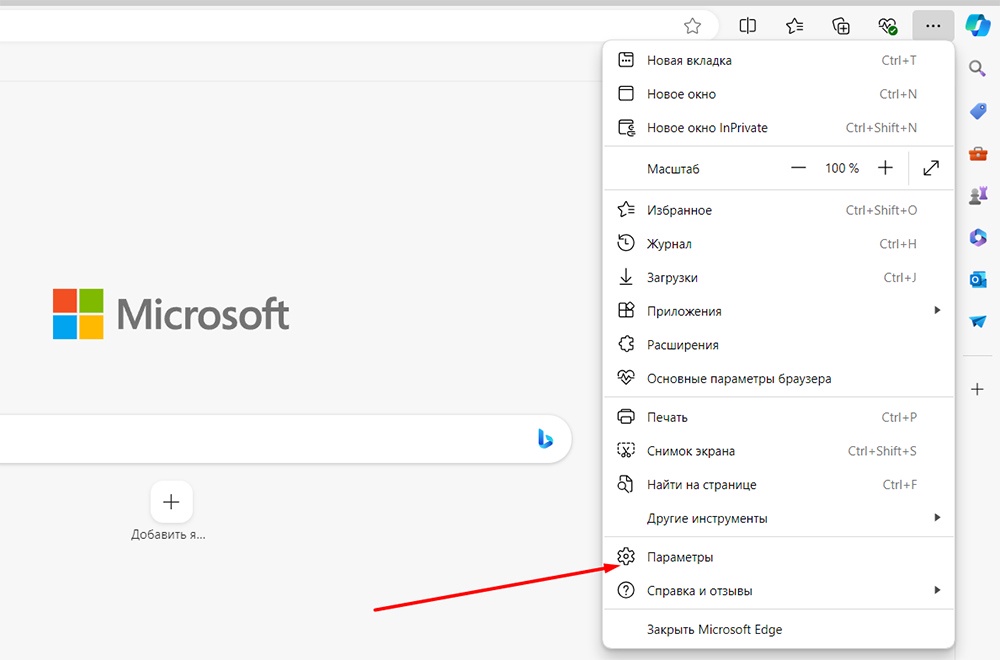Select 'Найти на странице' menu item

[x=778, y=485]
